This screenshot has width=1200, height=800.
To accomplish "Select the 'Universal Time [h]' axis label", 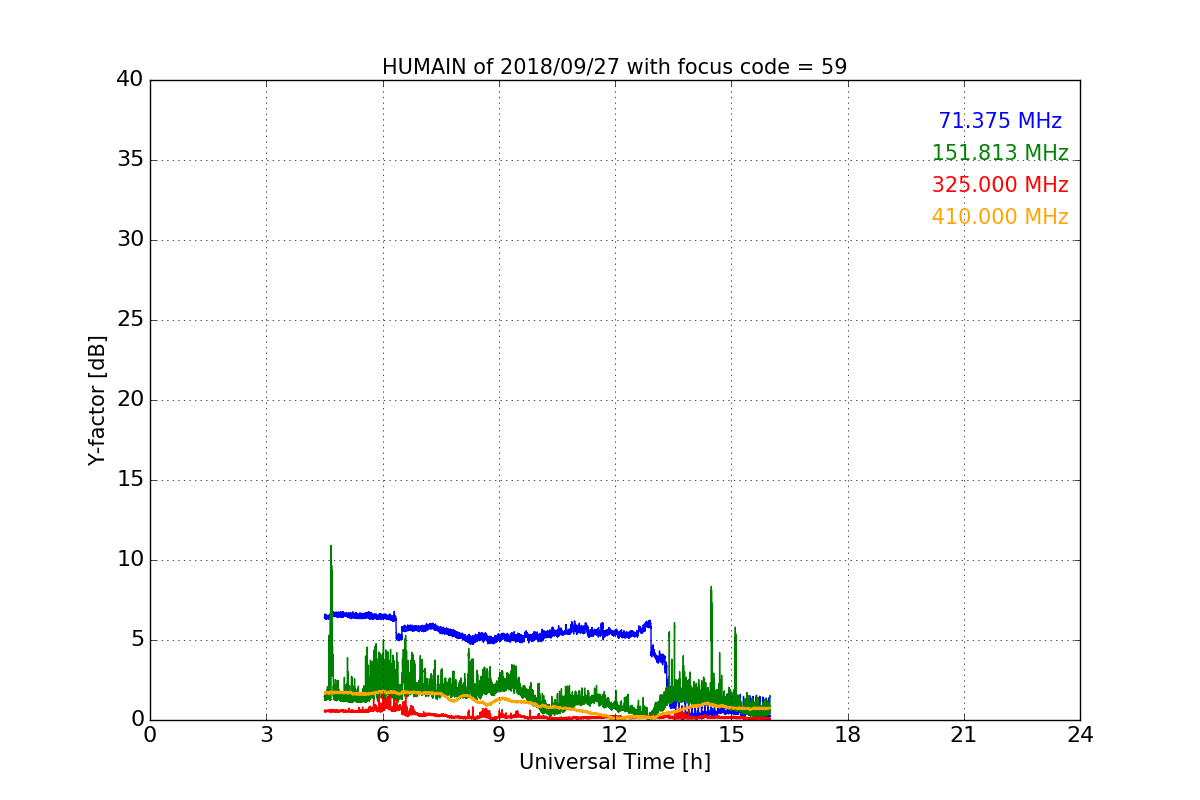I will pyautogui.click(x=615, y=762).
